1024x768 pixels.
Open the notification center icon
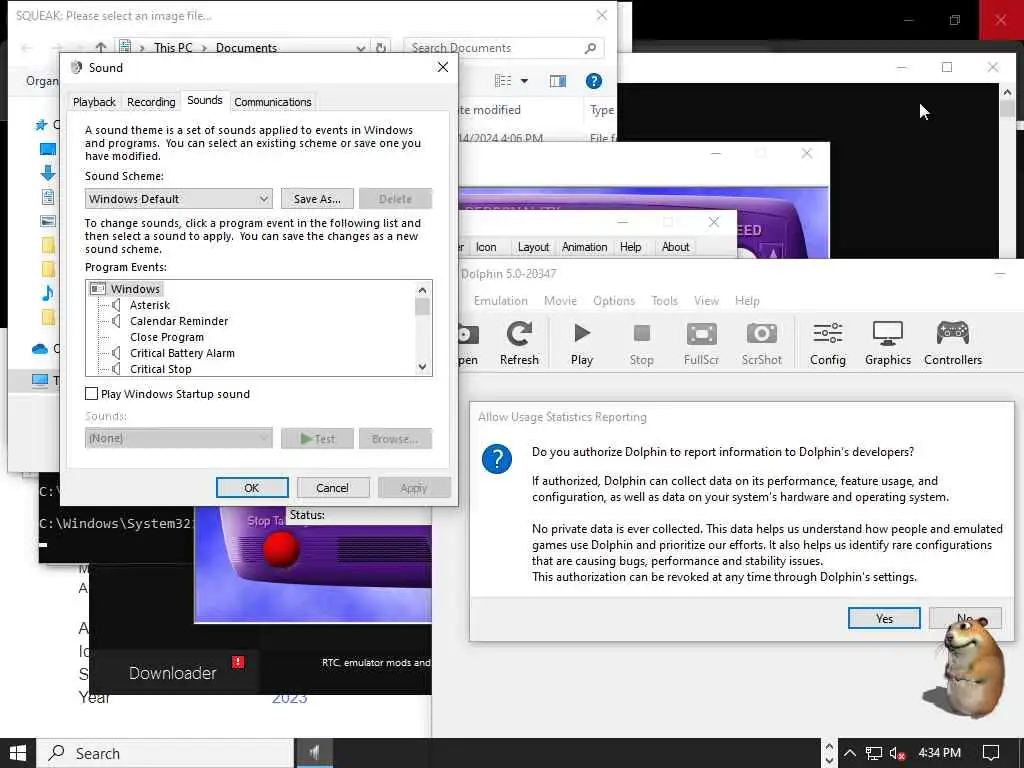pyautogui.click(x=991, y=753)
